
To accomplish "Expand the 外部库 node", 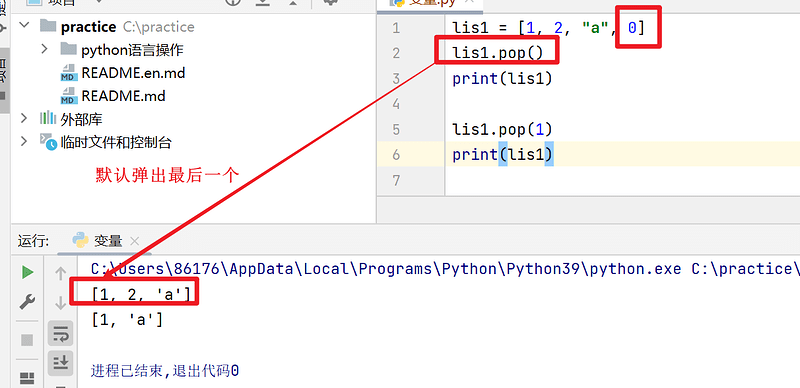I will 24,119.
